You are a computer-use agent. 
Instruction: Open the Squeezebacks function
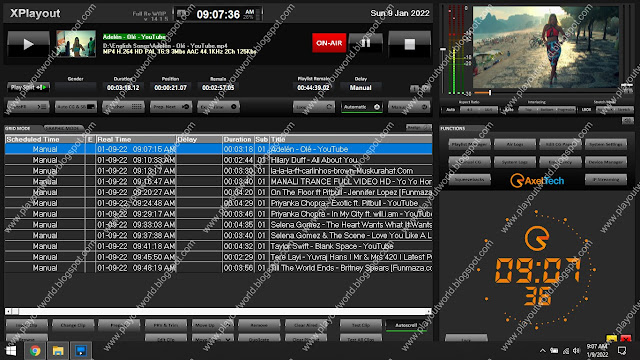469,180
